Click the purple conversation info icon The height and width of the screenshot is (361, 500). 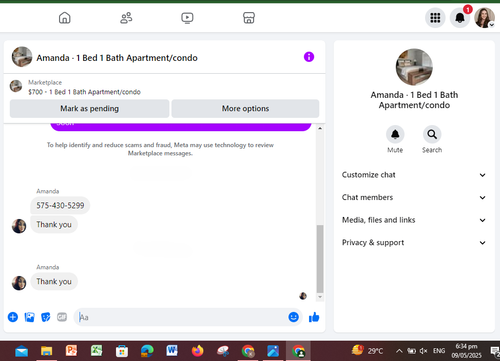coord(309,57)
